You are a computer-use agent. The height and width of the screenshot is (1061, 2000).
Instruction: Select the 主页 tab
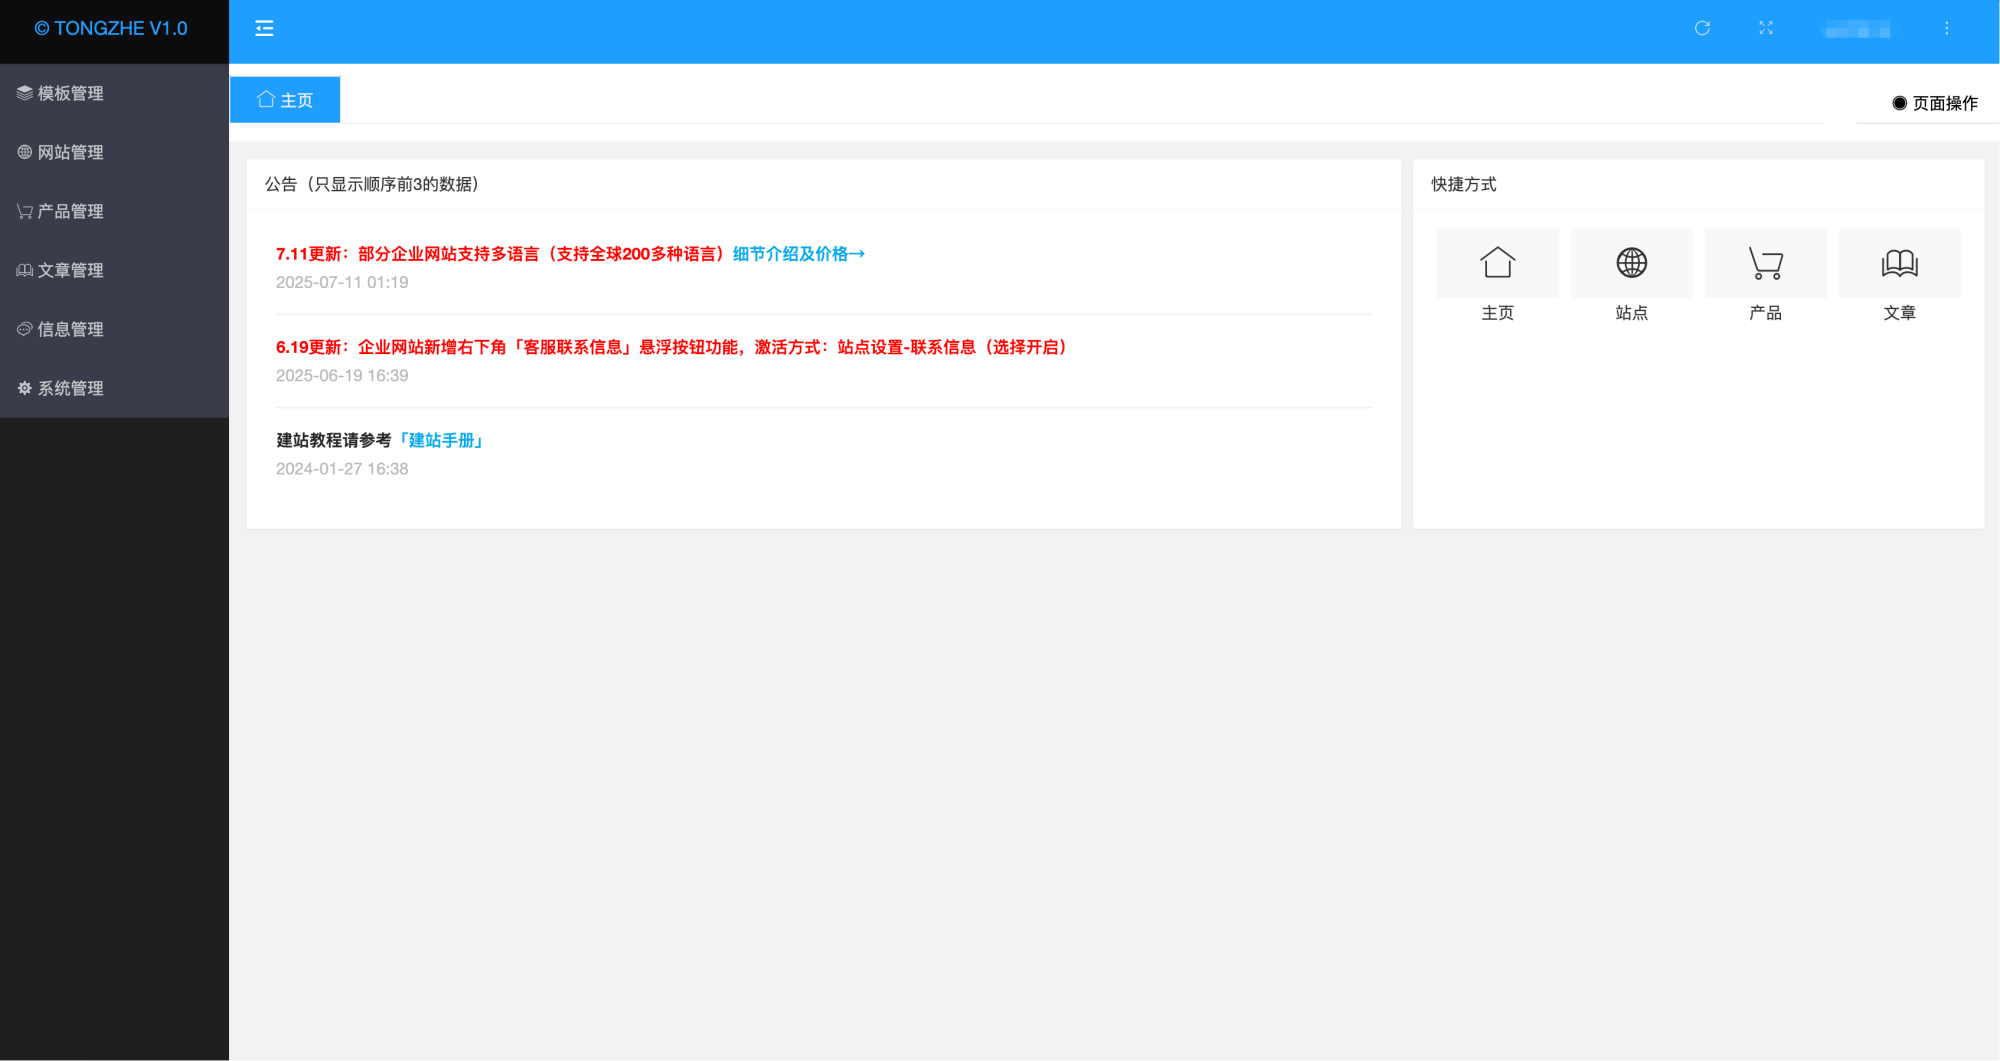(285, 100)
